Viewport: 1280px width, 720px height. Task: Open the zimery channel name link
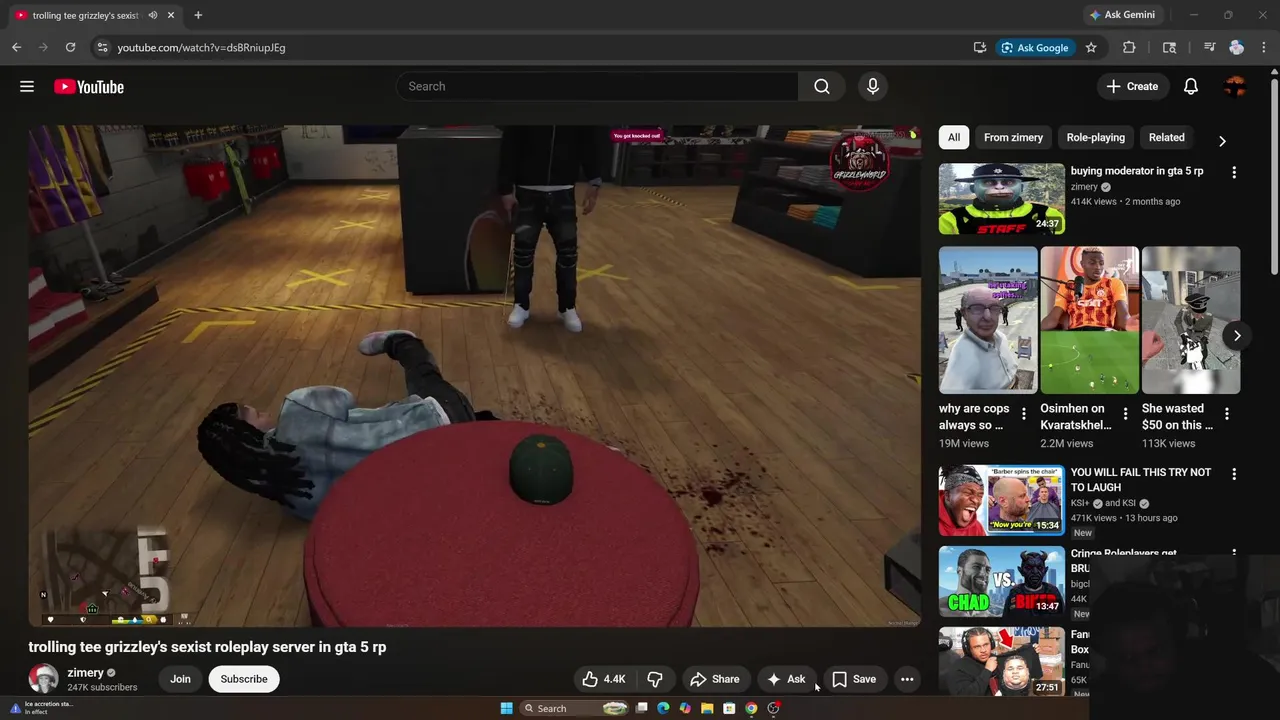[x=85, y=673]
